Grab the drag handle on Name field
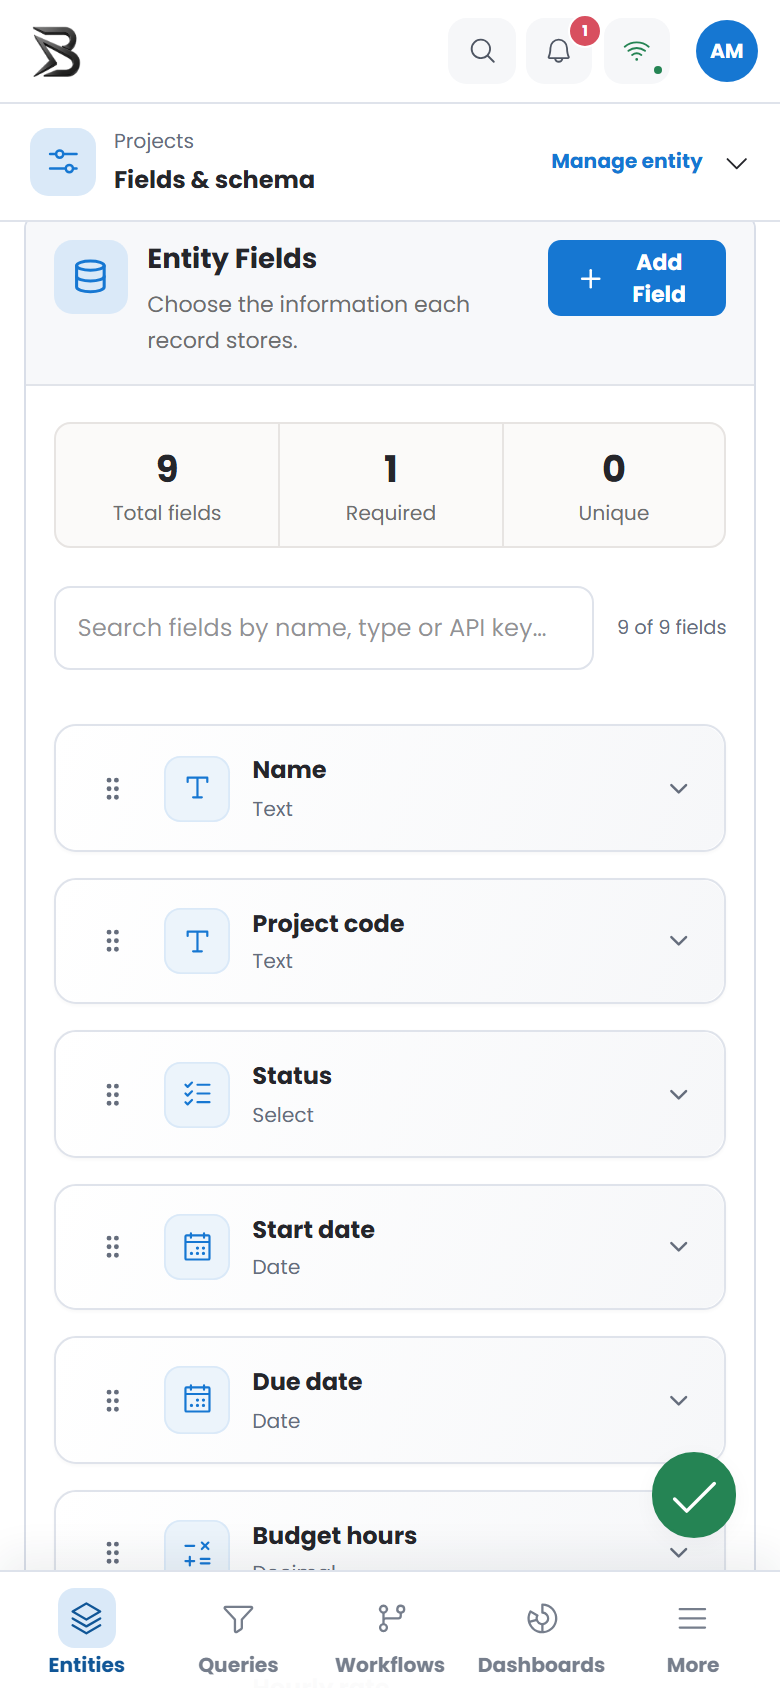The width and height of the screenshot is (780, 1688). [x=113, y=789]
